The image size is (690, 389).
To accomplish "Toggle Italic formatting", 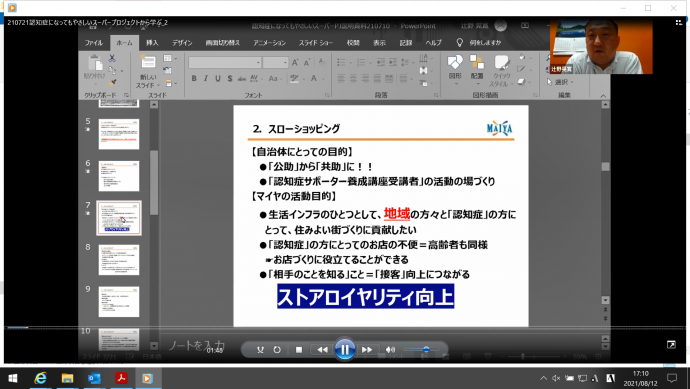I will coord(206,78).
